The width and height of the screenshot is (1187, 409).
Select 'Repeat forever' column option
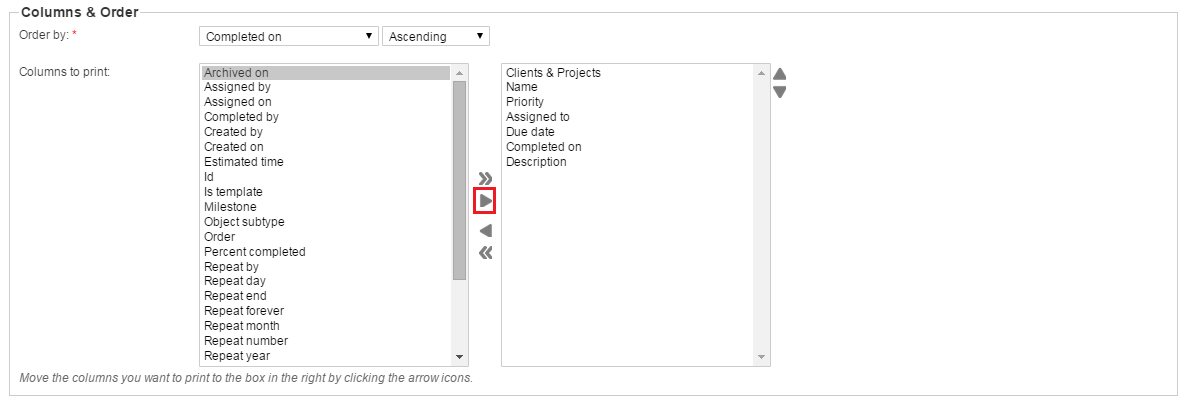(244, 311)
